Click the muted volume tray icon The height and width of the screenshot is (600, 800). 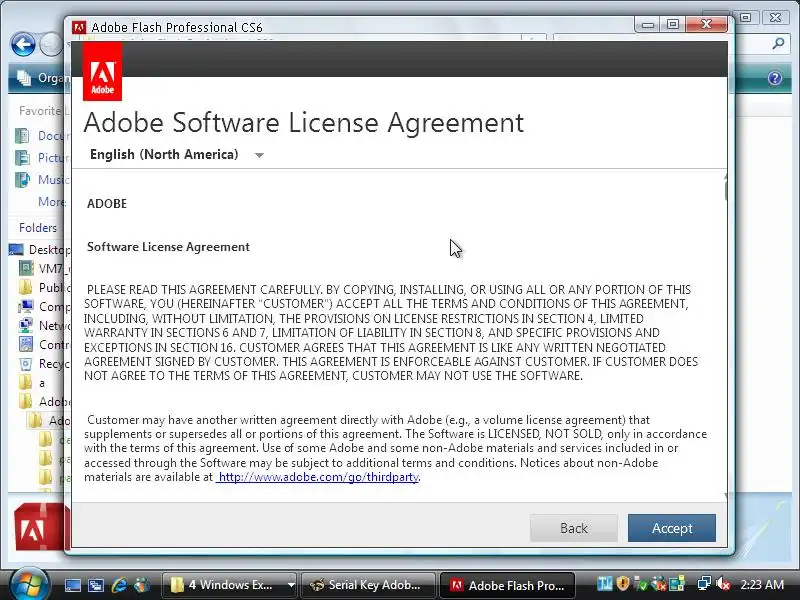coord(723,583)
